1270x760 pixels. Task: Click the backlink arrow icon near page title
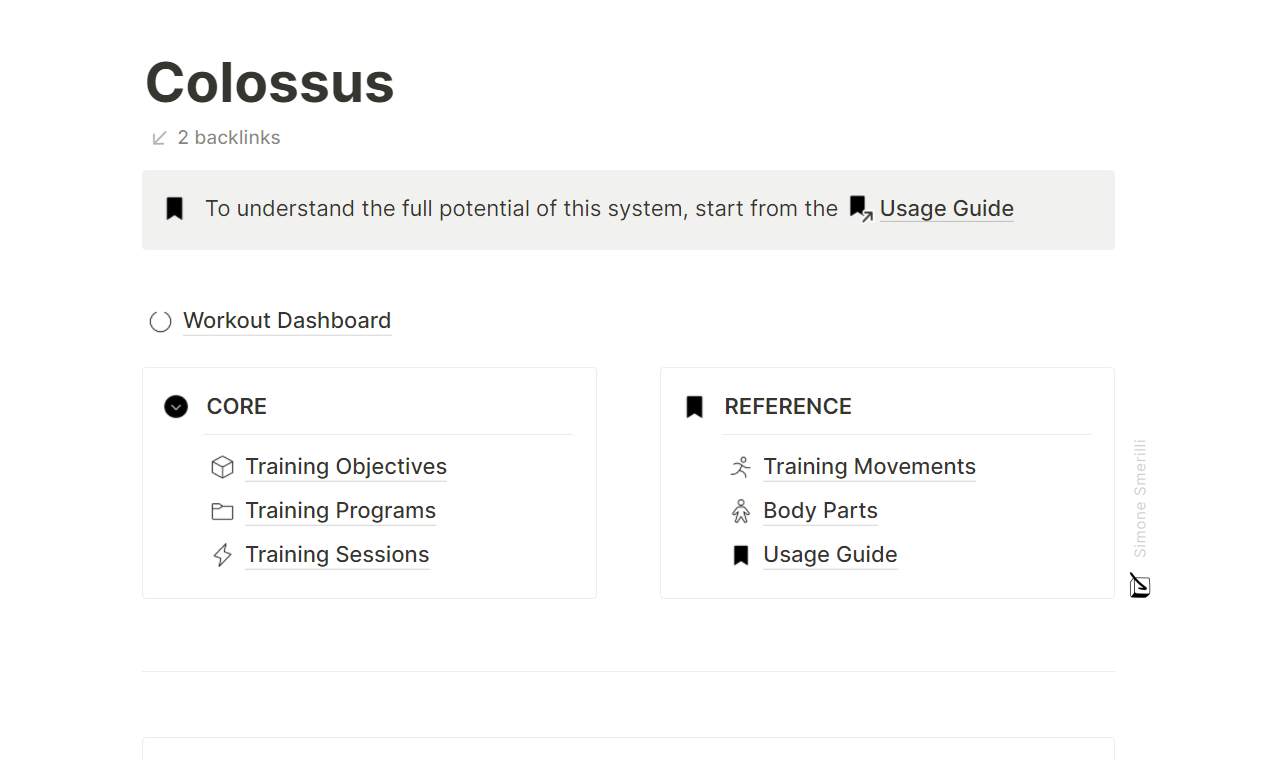point(159,137)
